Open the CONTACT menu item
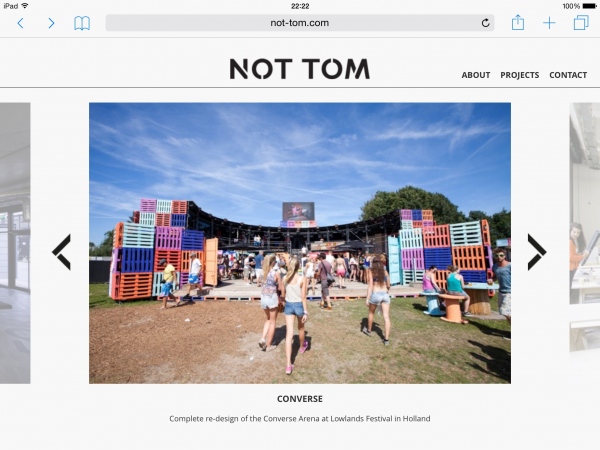The height and width of the screenshot is (450, 600). (568, 75)
